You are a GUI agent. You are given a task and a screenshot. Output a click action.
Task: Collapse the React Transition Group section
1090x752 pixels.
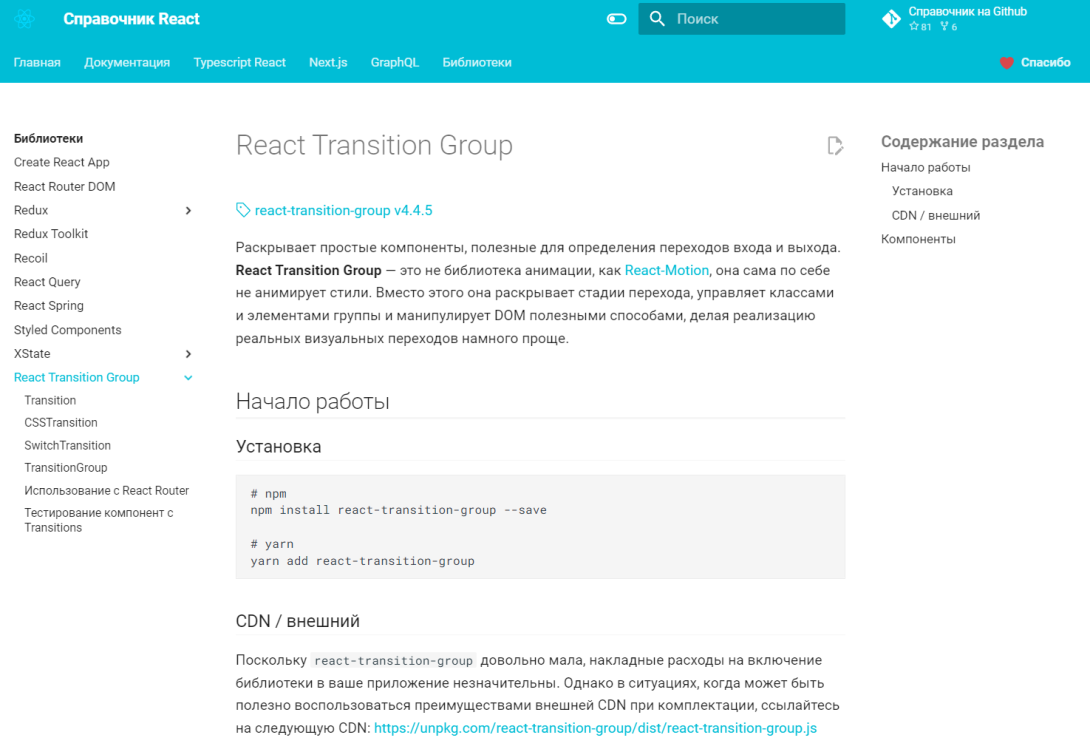(x=188, y=377)
